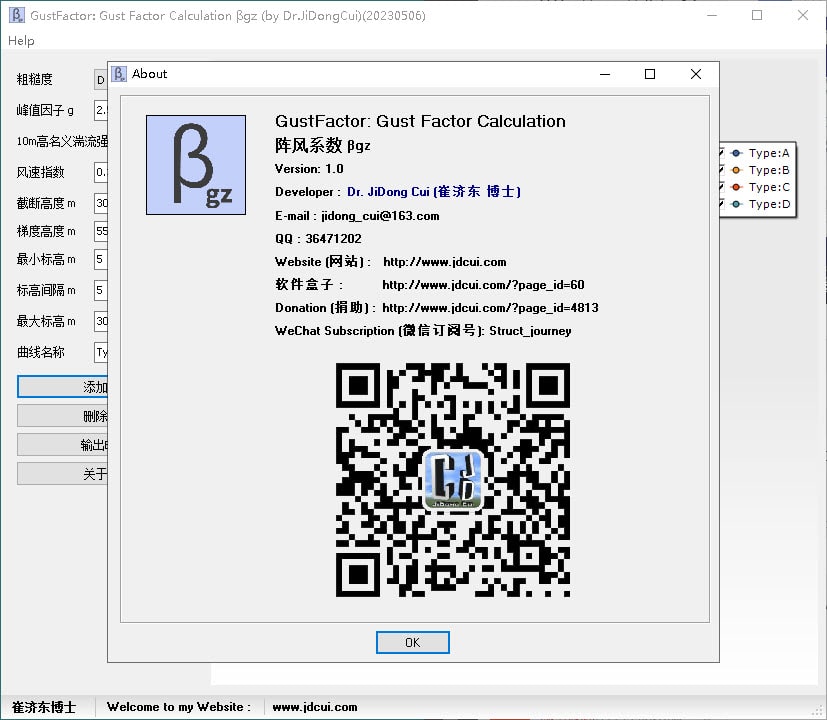Viewport: 827px width, 720px height.
Task: Click the 最大标高 m input field
Action: click(x=101, y=321)
